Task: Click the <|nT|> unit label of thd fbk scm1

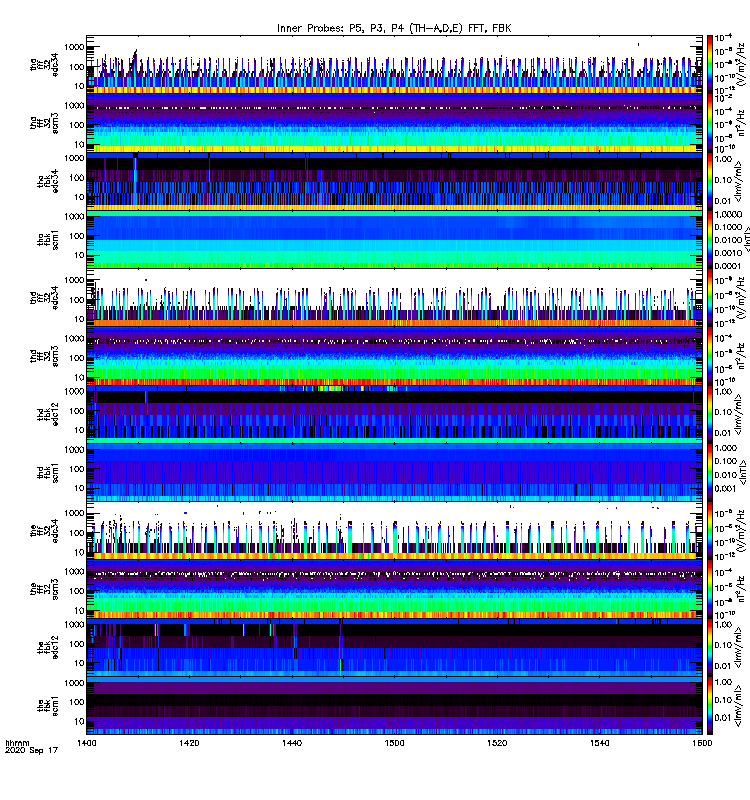Action: coord(742,472)
